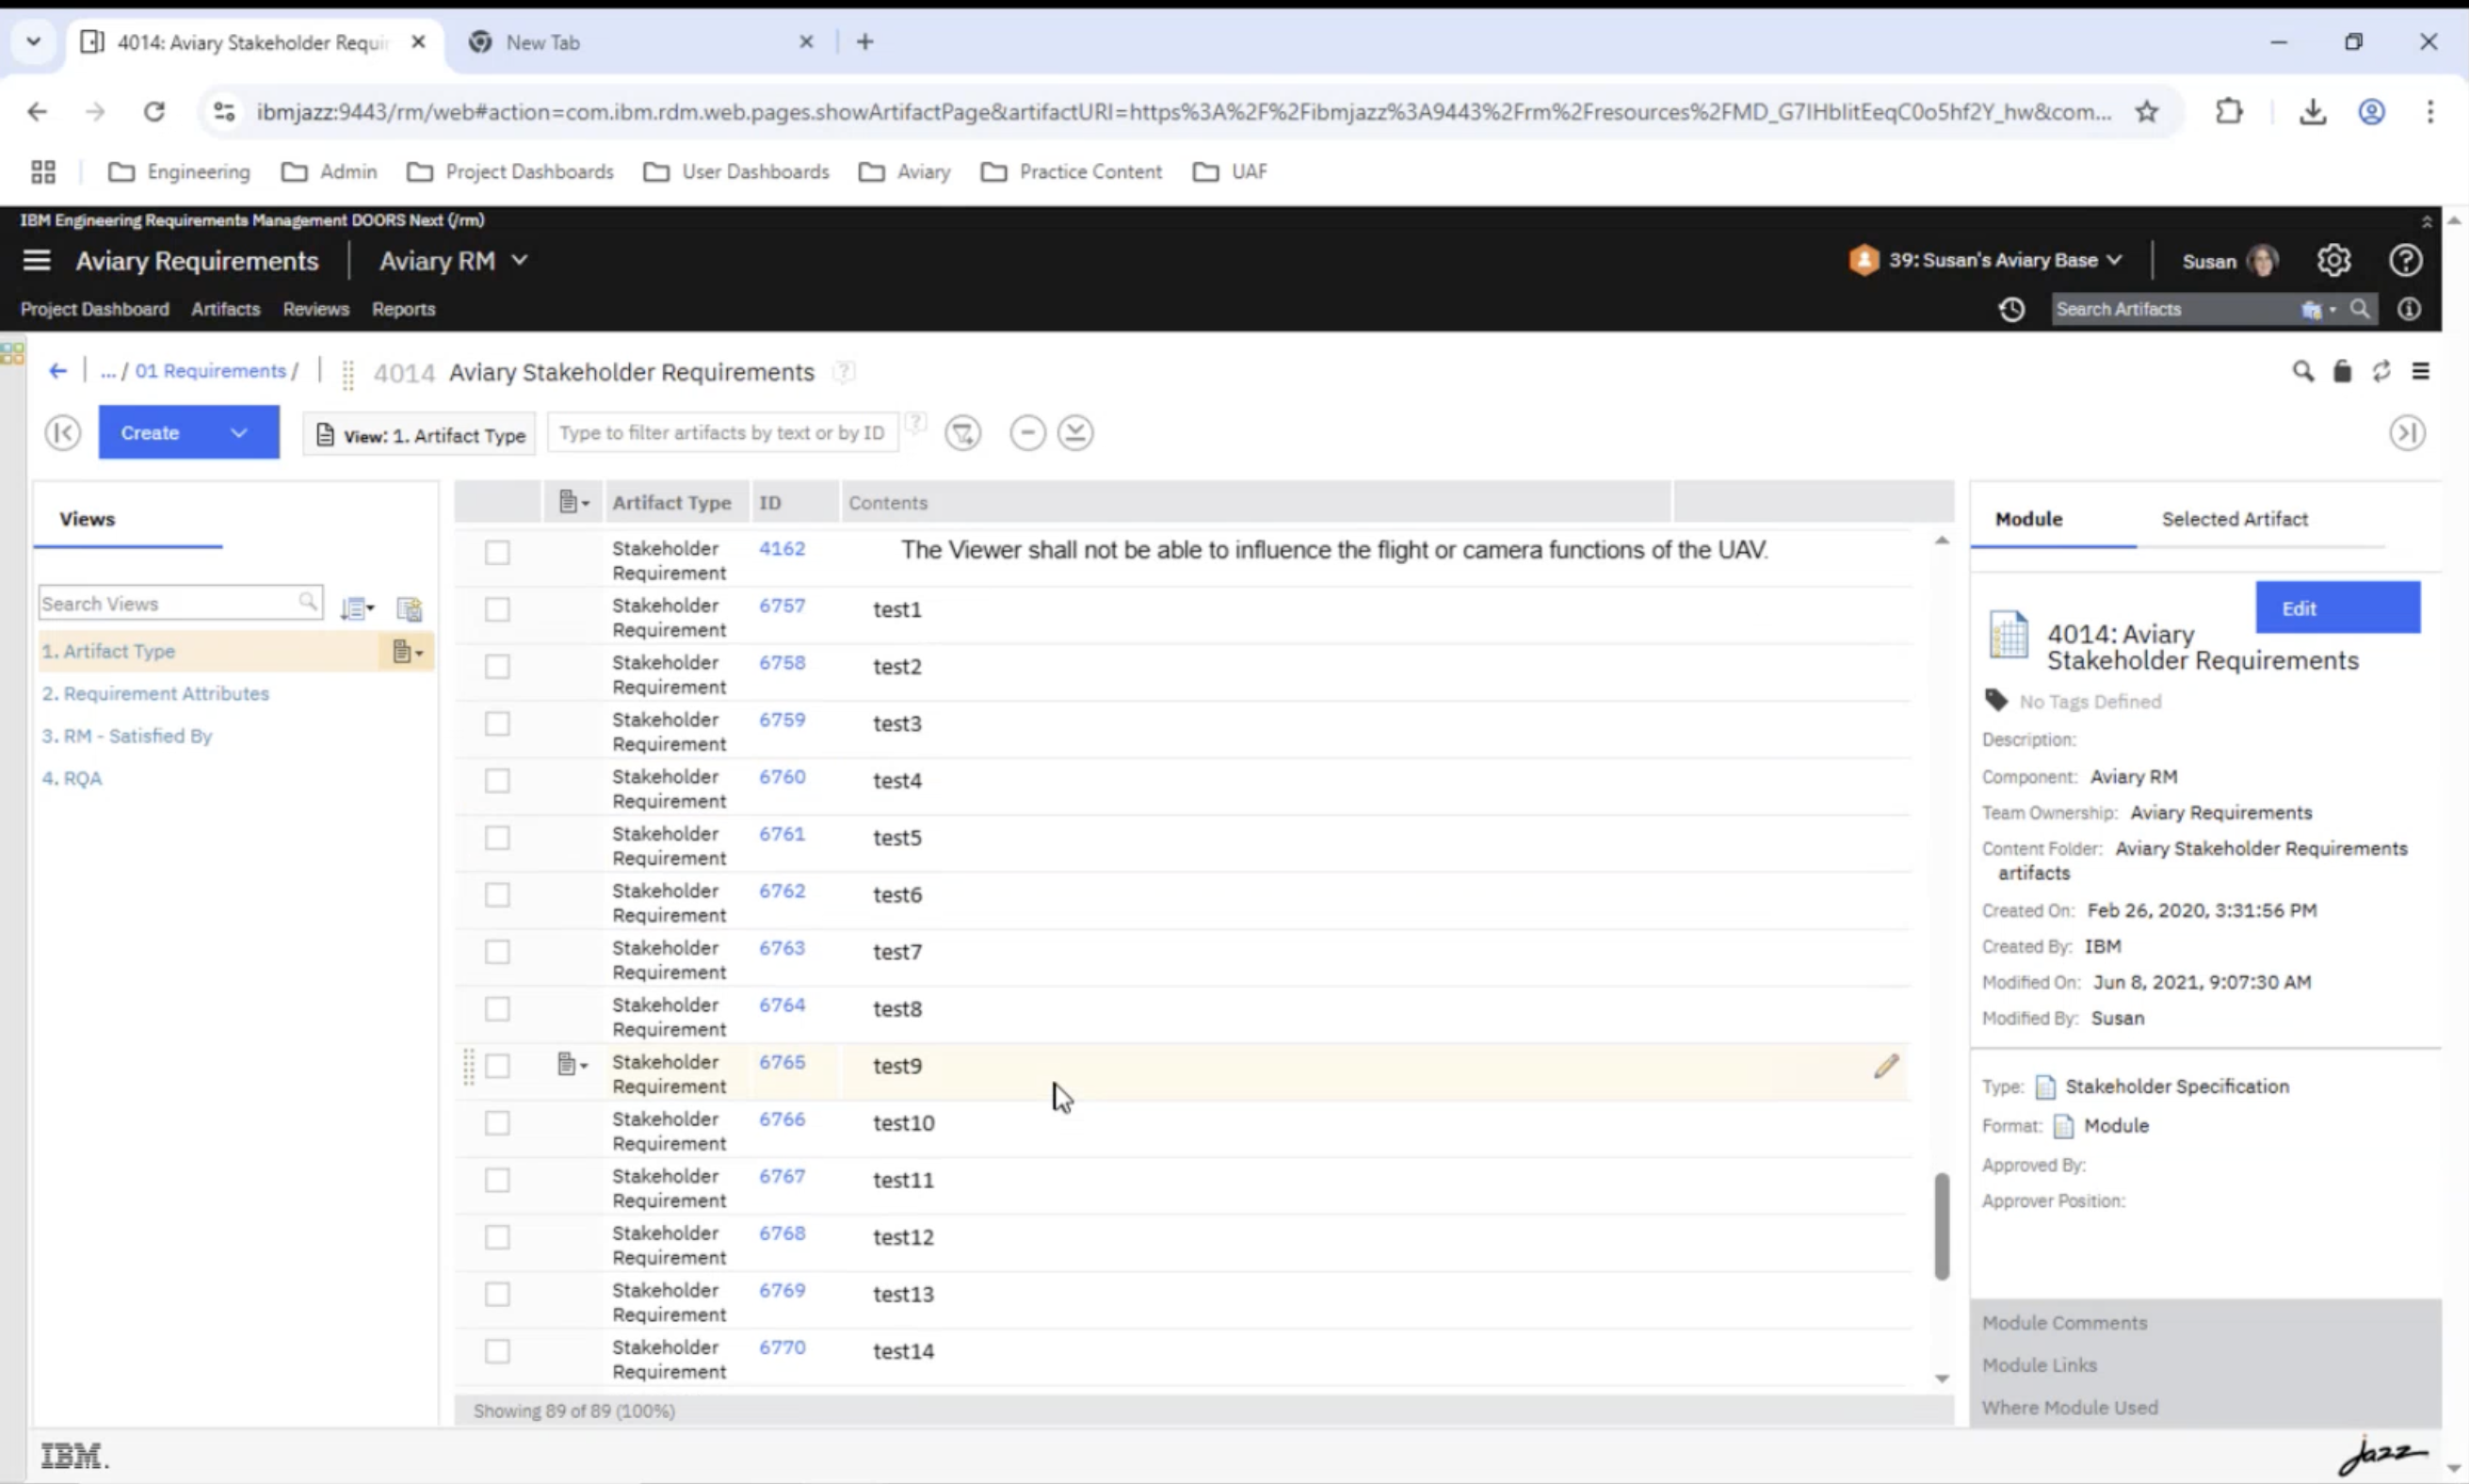Image resolution: width=2469 pixels, height=1484 pixels.
Task: Click the filter artifacts text field
Action: coord(721,433)
